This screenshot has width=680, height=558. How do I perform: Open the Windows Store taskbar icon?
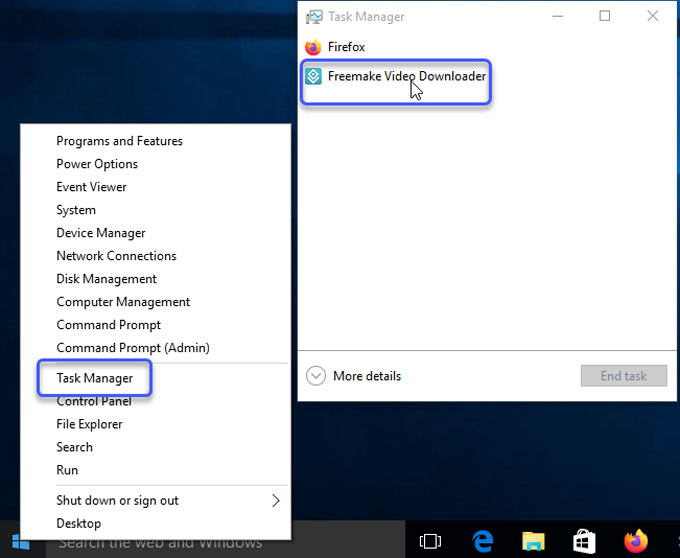(x=584, y=542)
